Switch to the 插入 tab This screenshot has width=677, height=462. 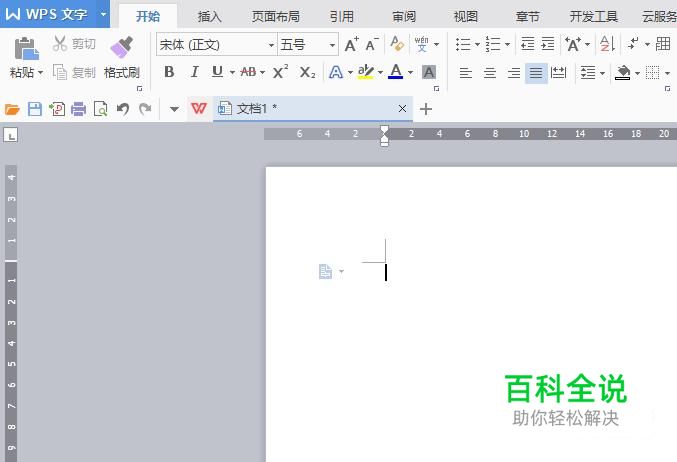[x=209, y=16]
